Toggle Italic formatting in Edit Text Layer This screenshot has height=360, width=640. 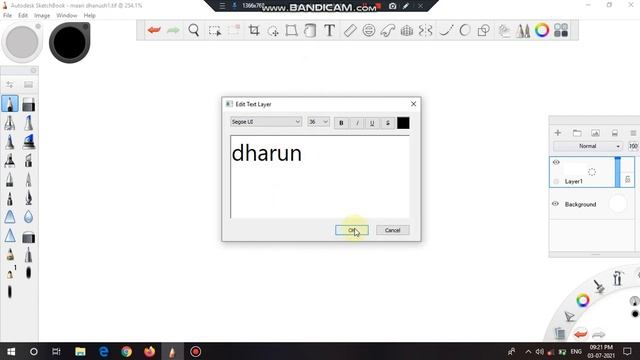pos(357,123)
